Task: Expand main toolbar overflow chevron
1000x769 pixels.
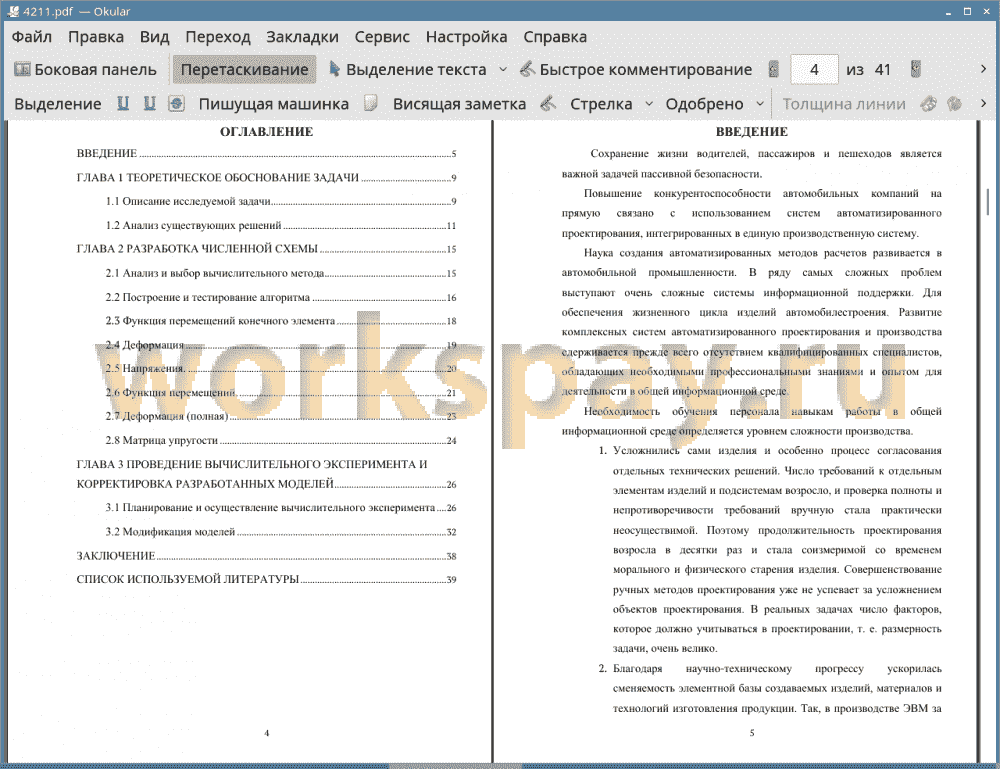Action: (983, 70)
